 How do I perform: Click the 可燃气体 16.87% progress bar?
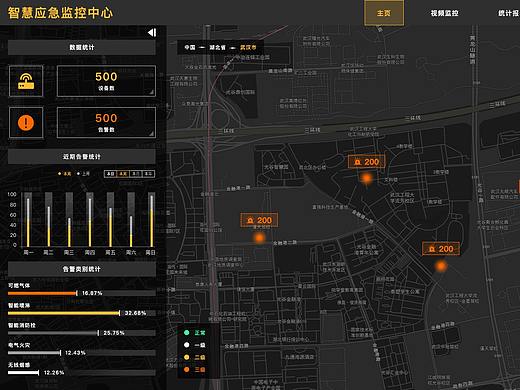coord(82,293)
